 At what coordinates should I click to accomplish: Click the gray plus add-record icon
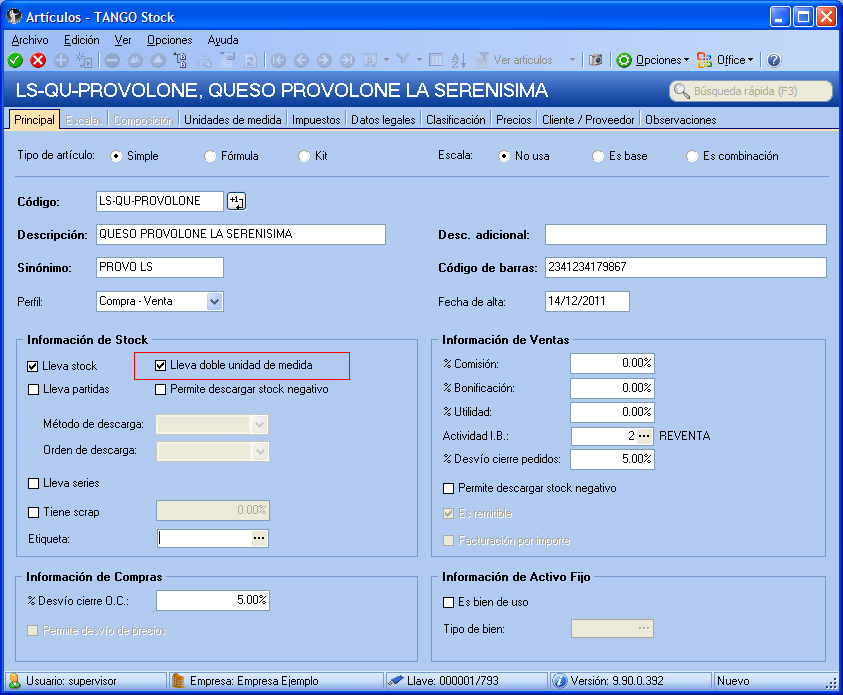point(61,60)
